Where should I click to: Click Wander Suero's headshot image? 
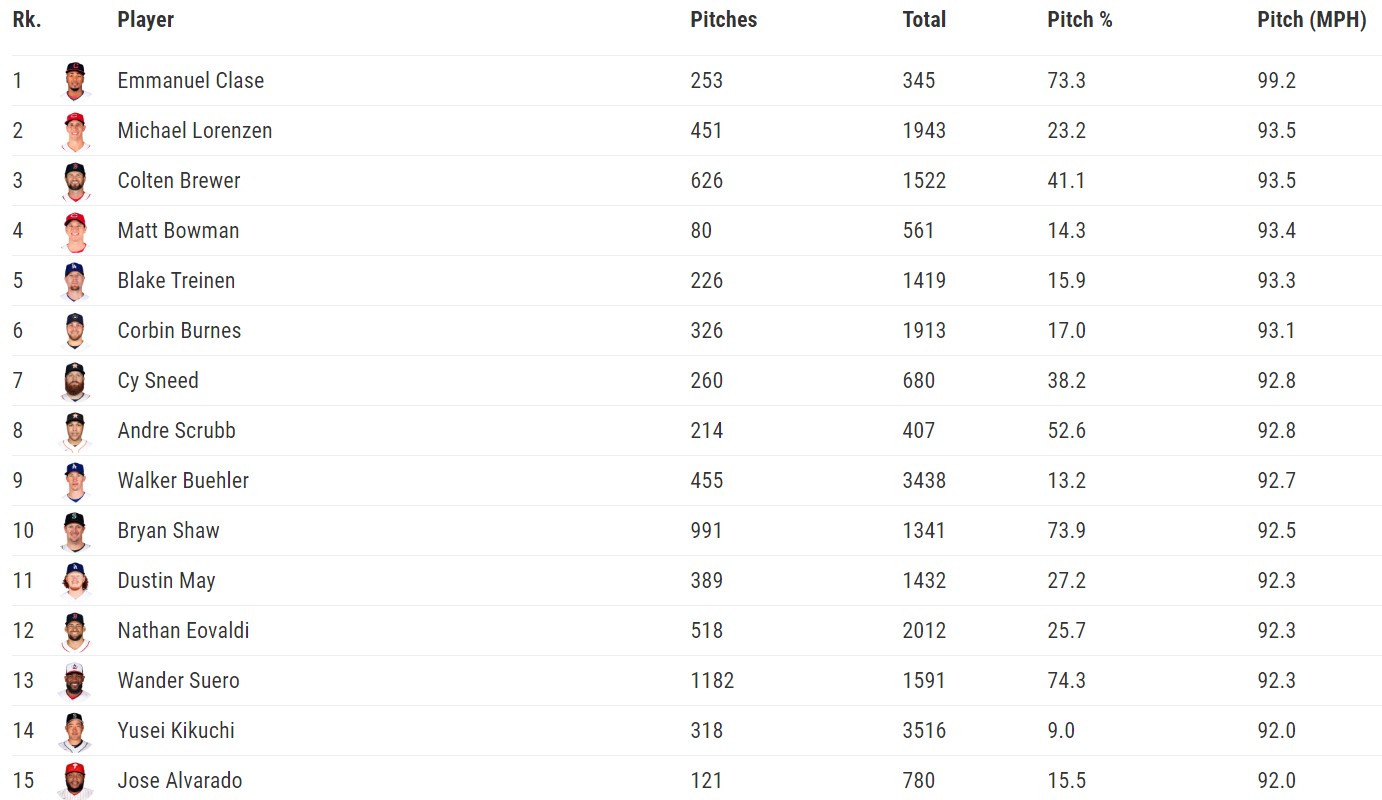click(x=75, y=681)
